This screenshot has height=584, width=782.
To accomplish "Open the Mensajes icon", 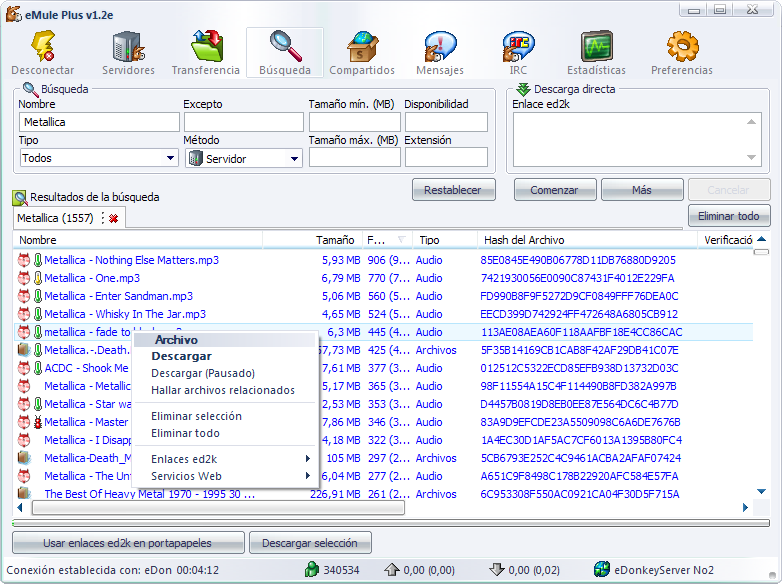I will click(x=440, y=48).
